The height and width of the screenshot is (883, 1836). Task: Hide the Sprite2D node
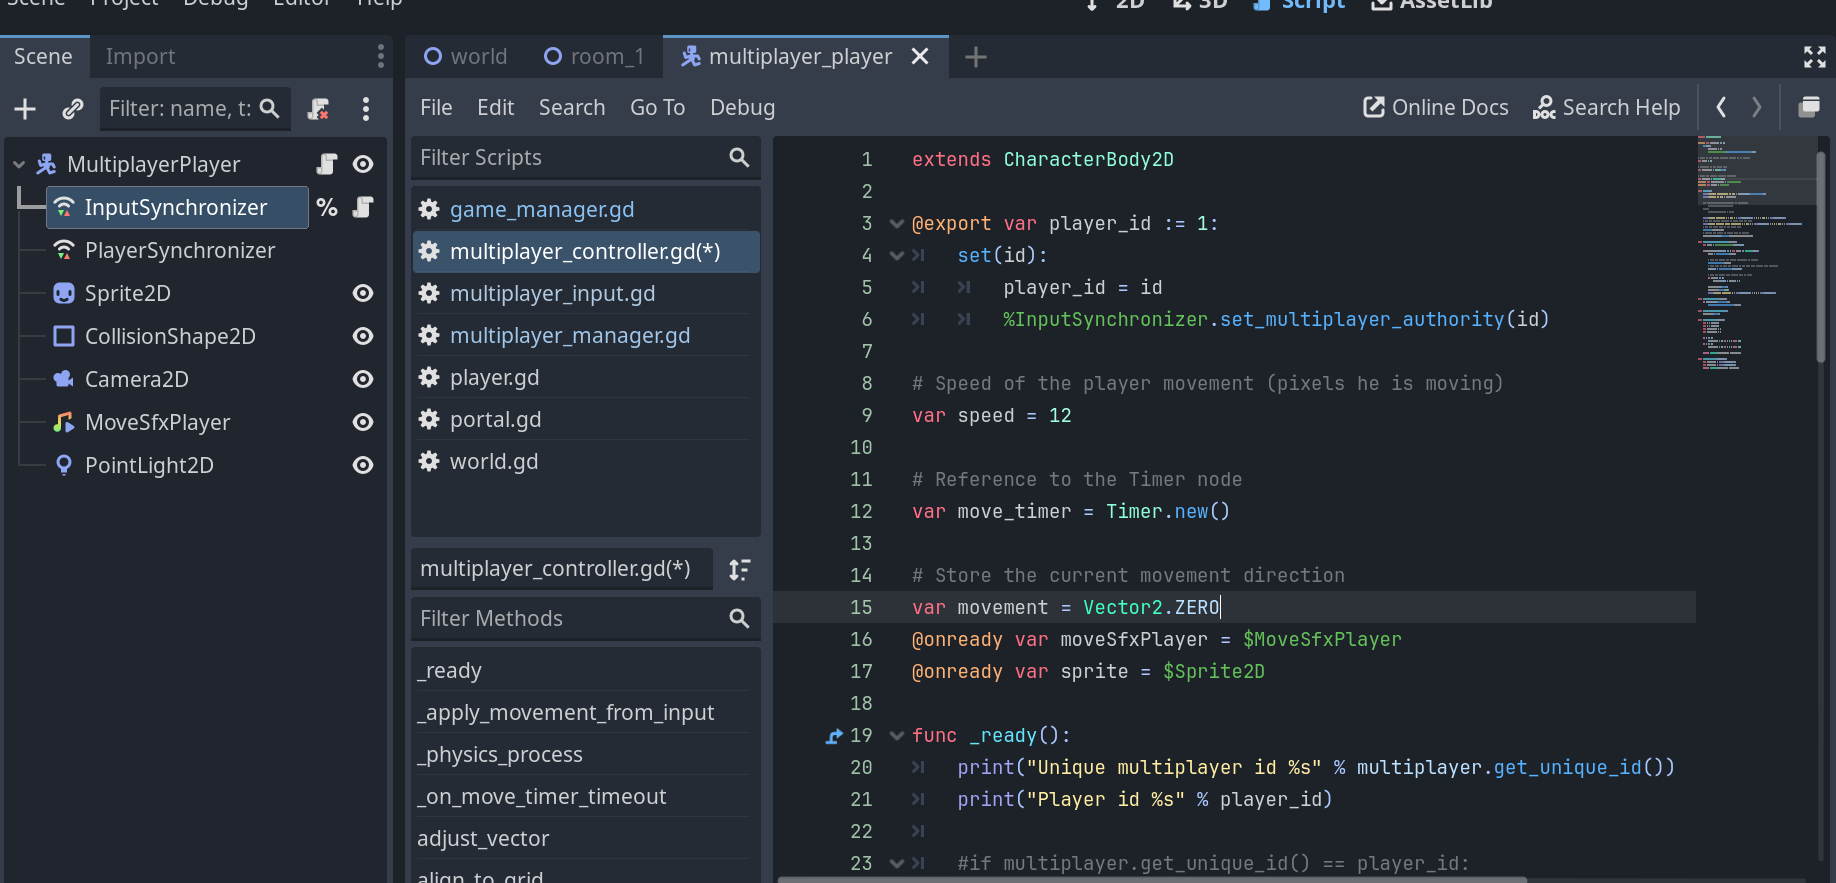click(x=363, y=293)
